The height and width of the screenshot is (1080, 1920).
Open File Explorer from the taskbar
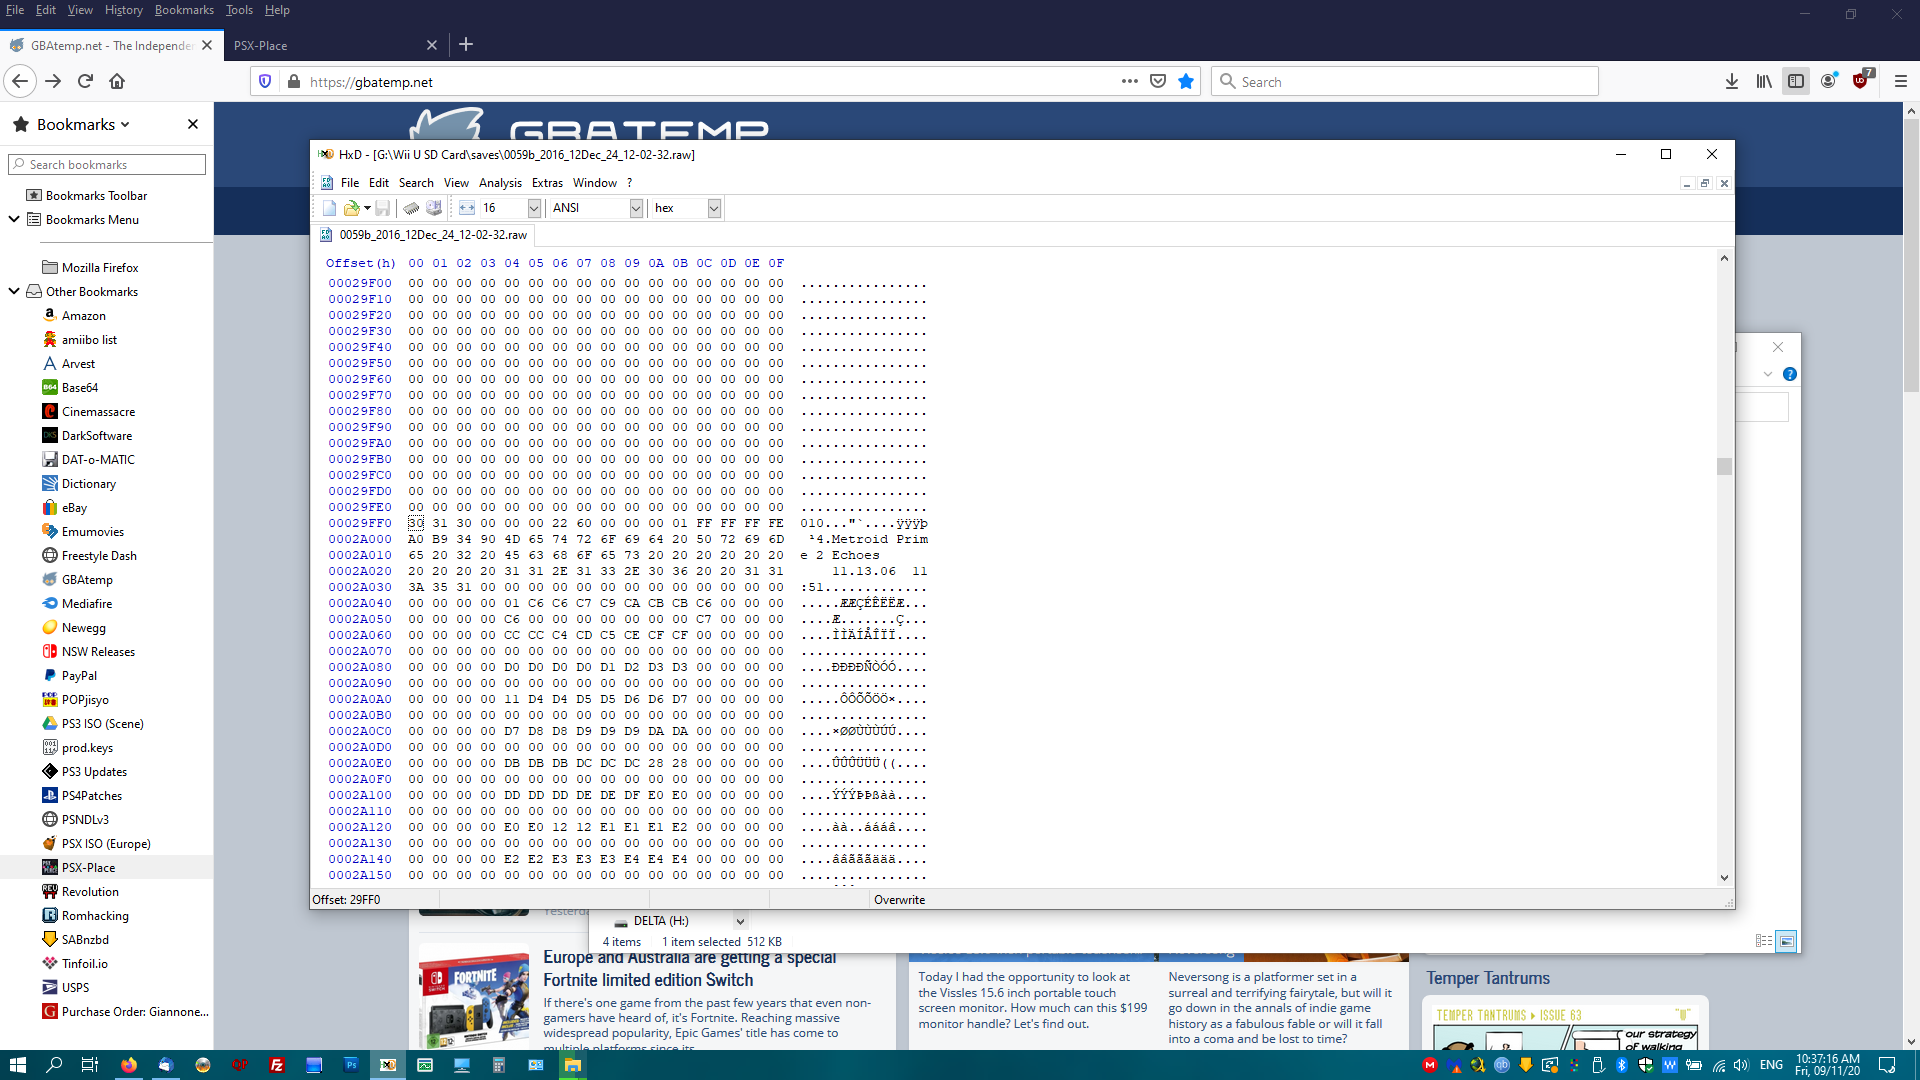click(573, 1065)
